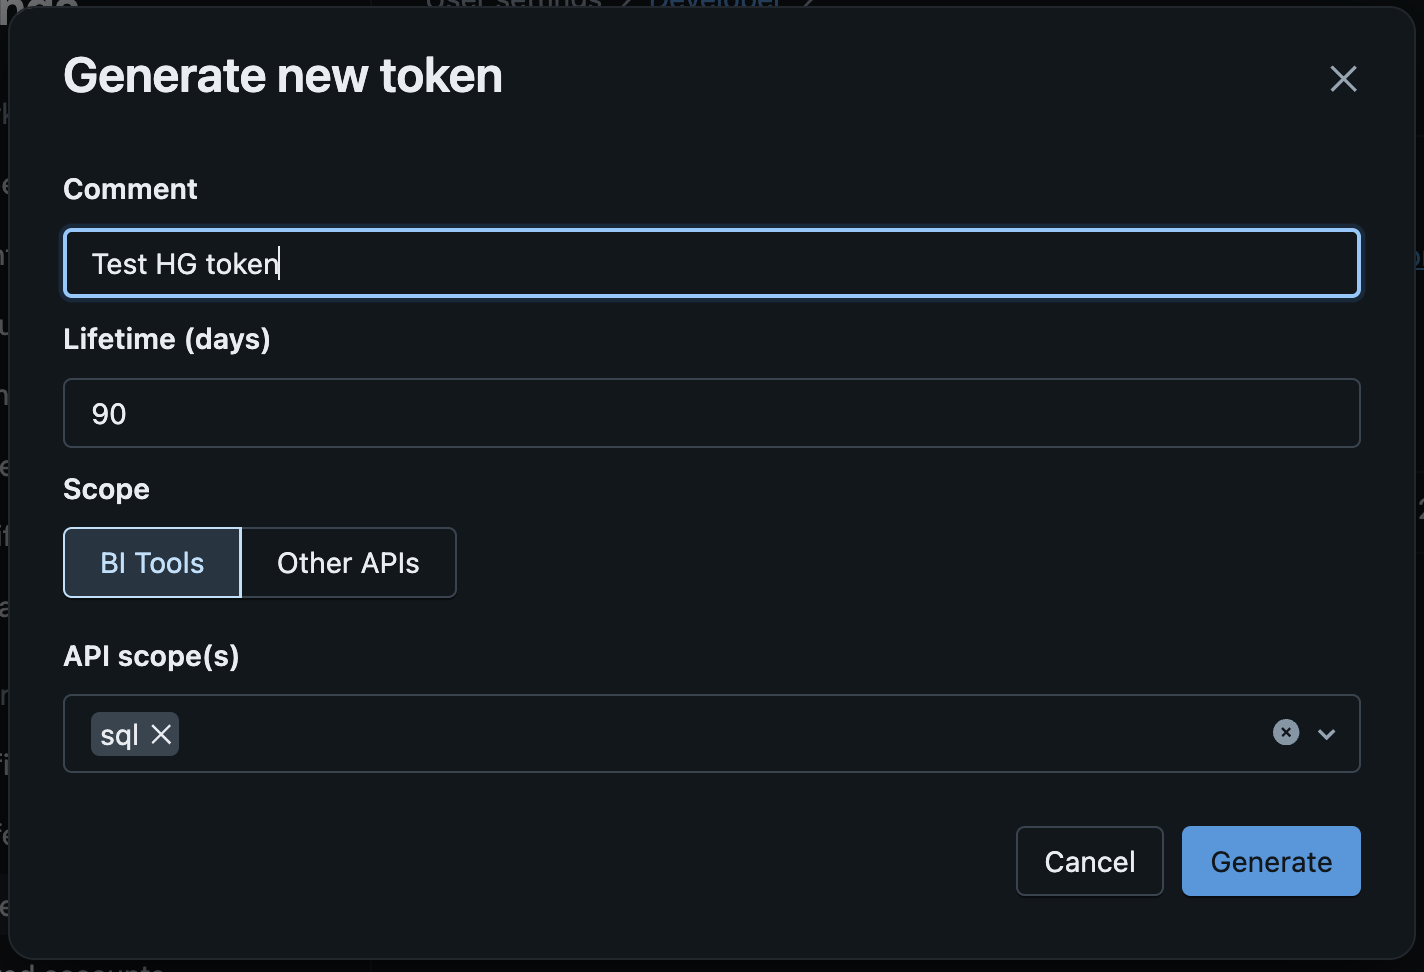This screenshot has height=972, width=1424.
Task: Open the scope selection list via chevron
Action: tap(1327, 734)
